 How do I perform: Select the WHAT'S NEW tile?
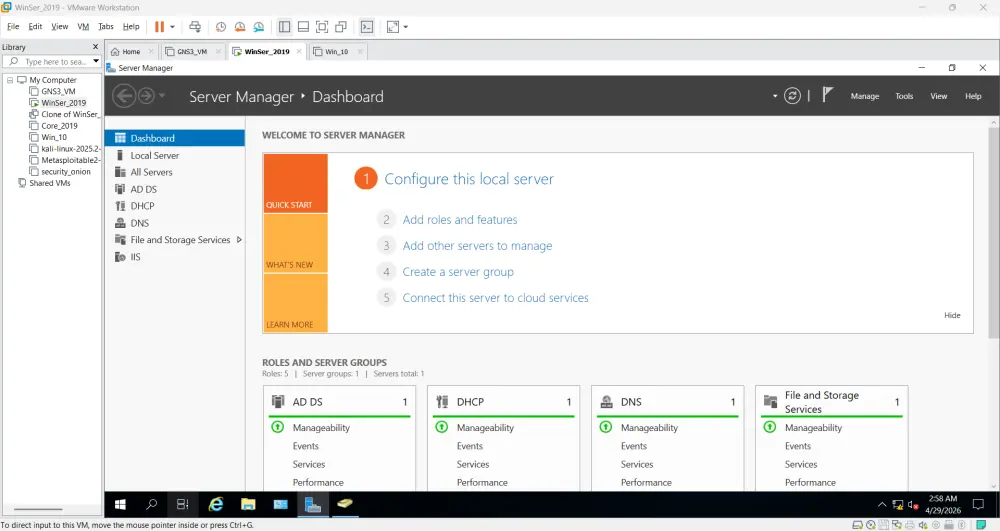[x=296, y=244]
